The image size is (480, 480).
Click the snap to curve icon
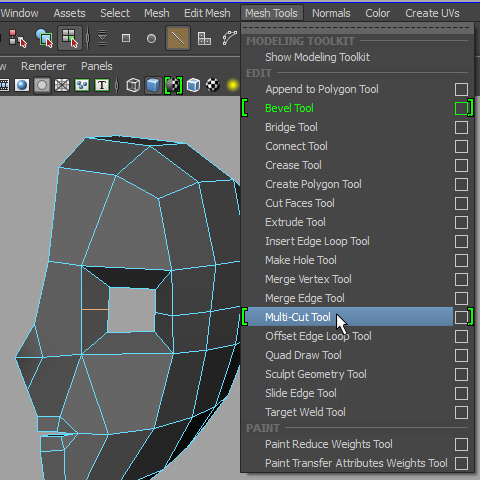point(230,38)
